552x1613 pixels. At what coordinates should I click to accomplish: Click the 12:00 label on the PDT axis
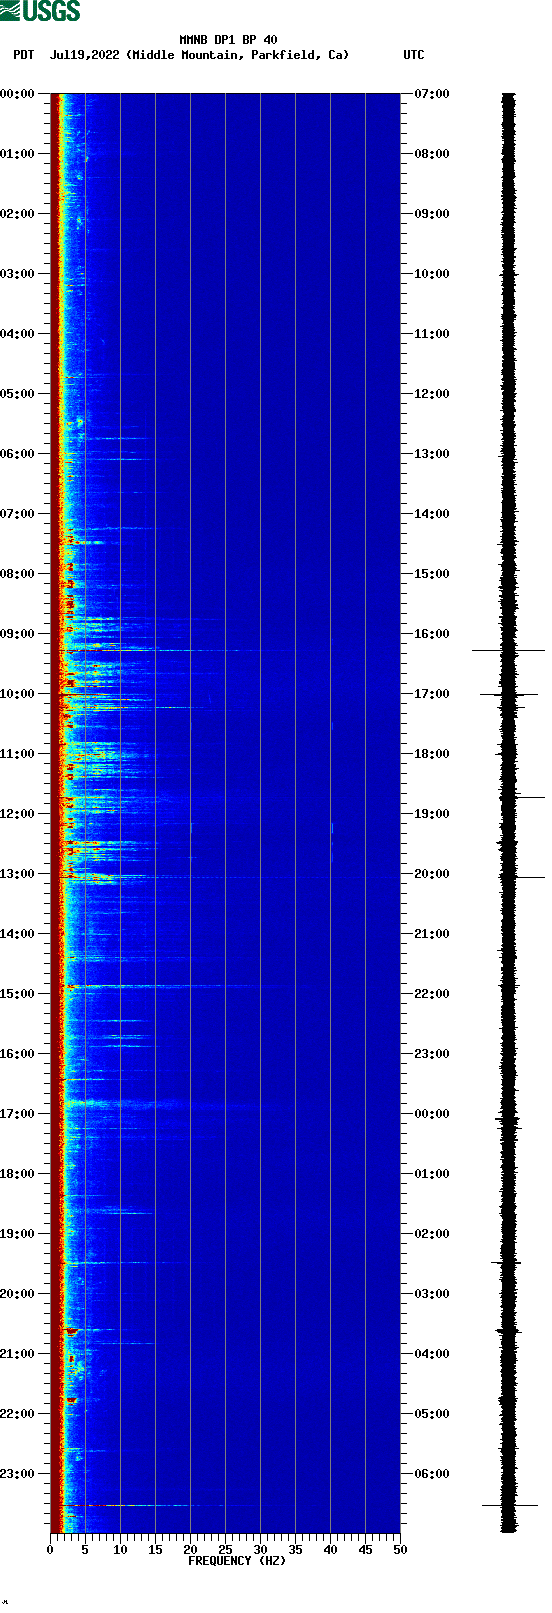(17, 814)
